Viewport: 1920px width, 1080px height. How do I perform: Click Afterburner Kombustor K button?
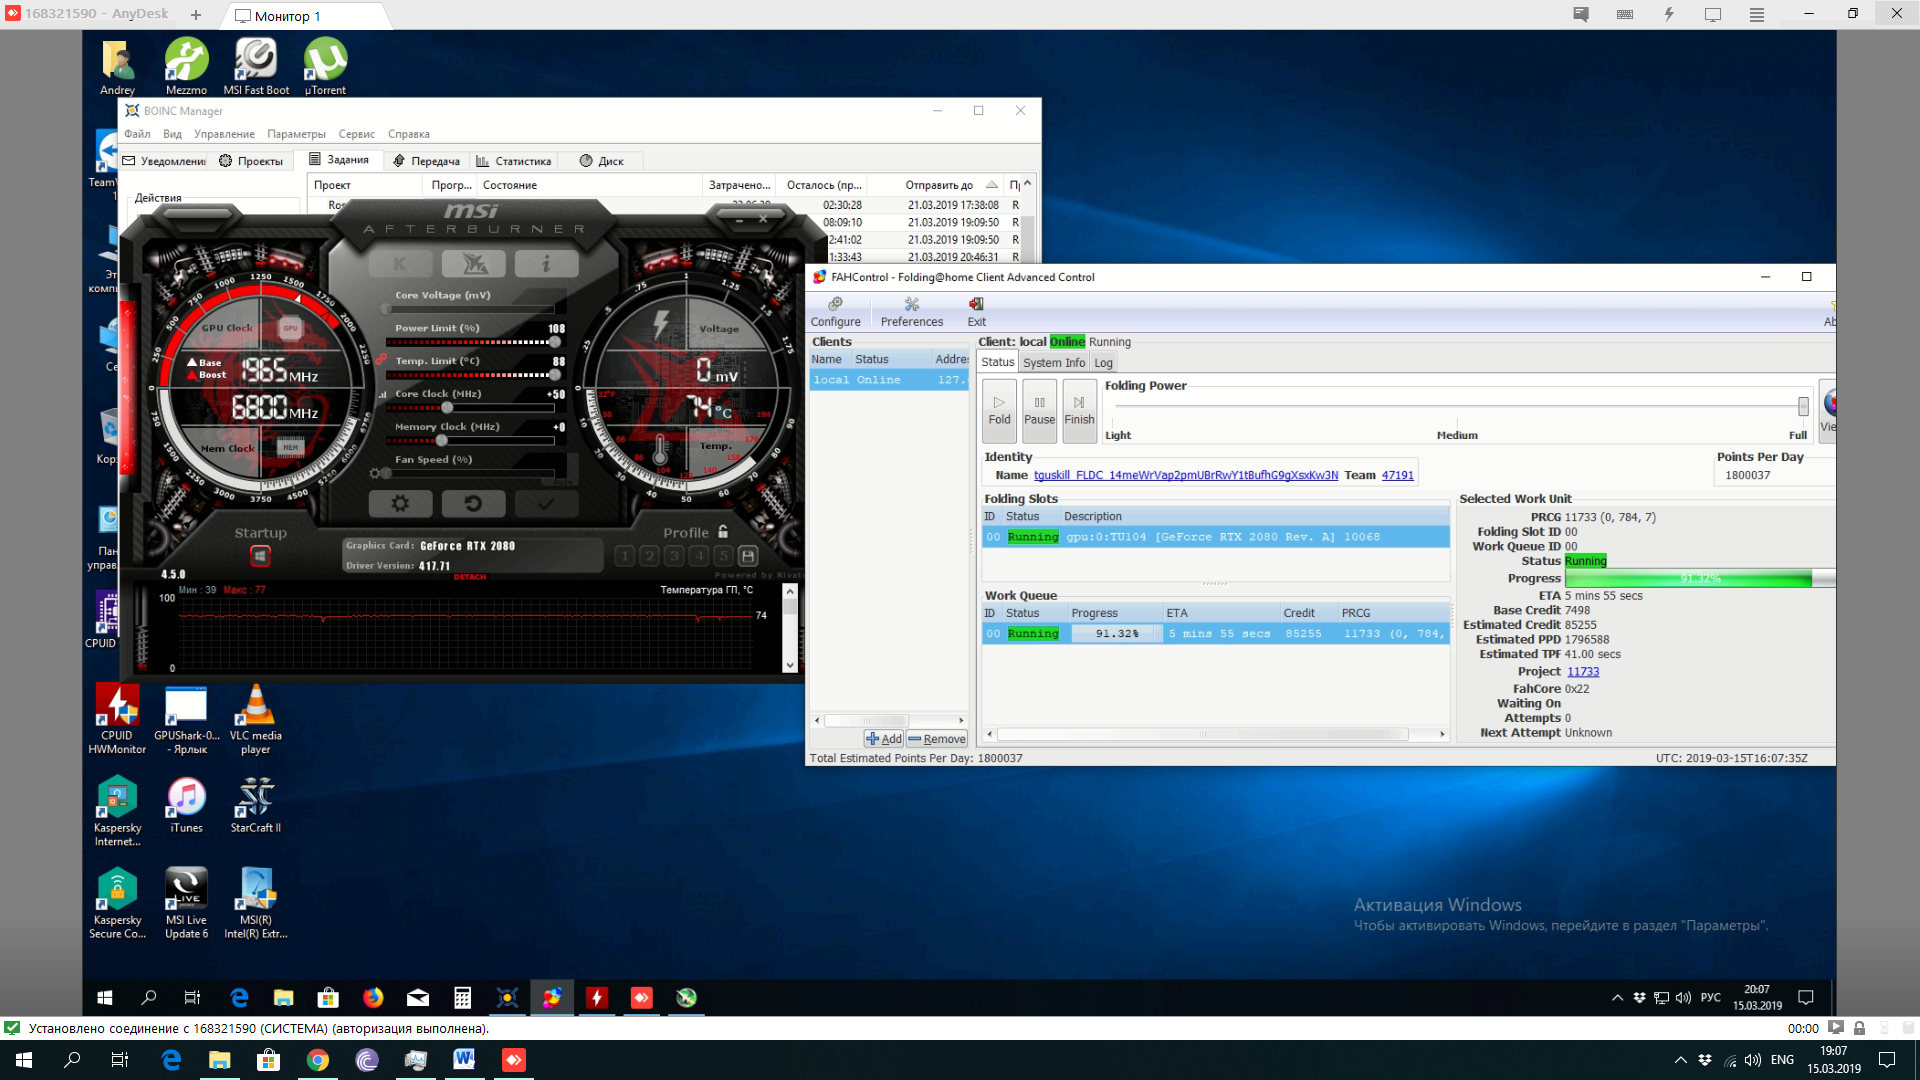(x=400, y=264)
